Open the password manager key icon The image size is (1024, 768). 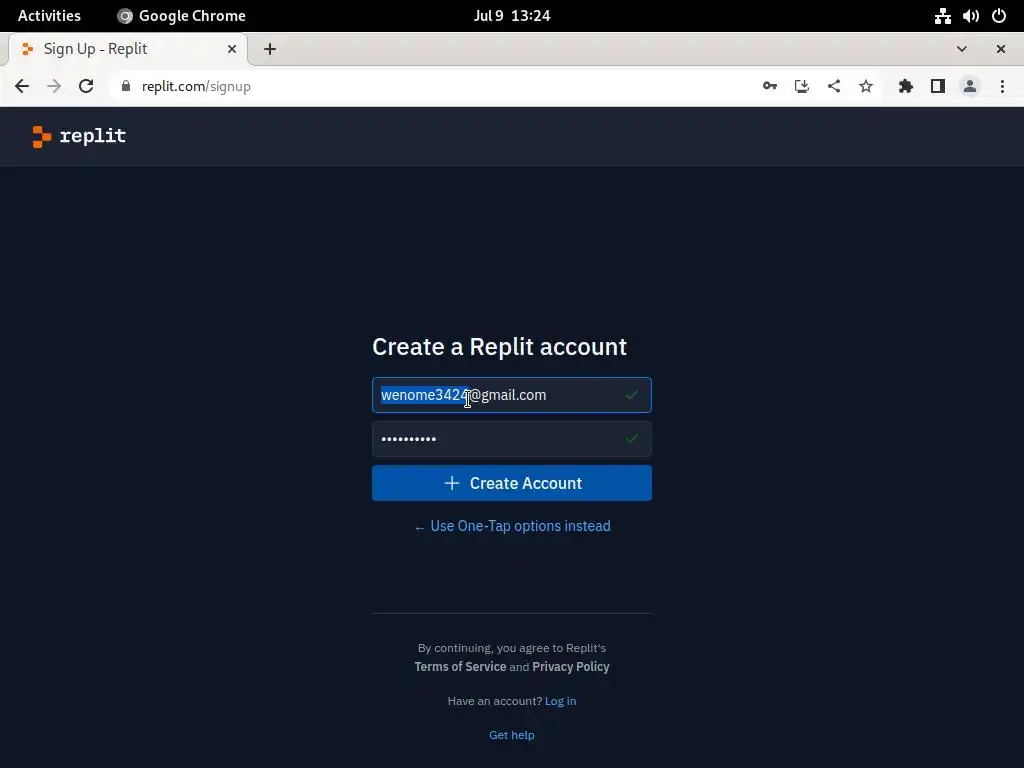point(770,86)
